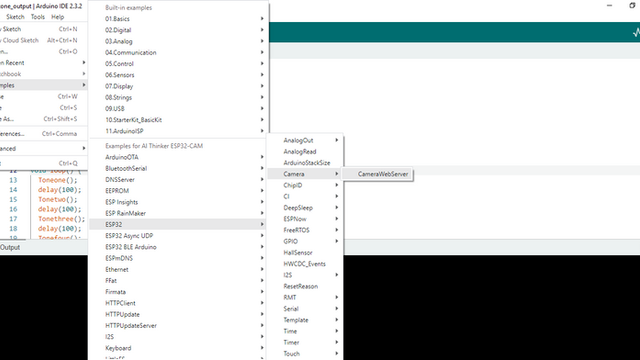Select the ArduinoStackSize example
This screenshot has height=360, width=640.
pos(305,162)
